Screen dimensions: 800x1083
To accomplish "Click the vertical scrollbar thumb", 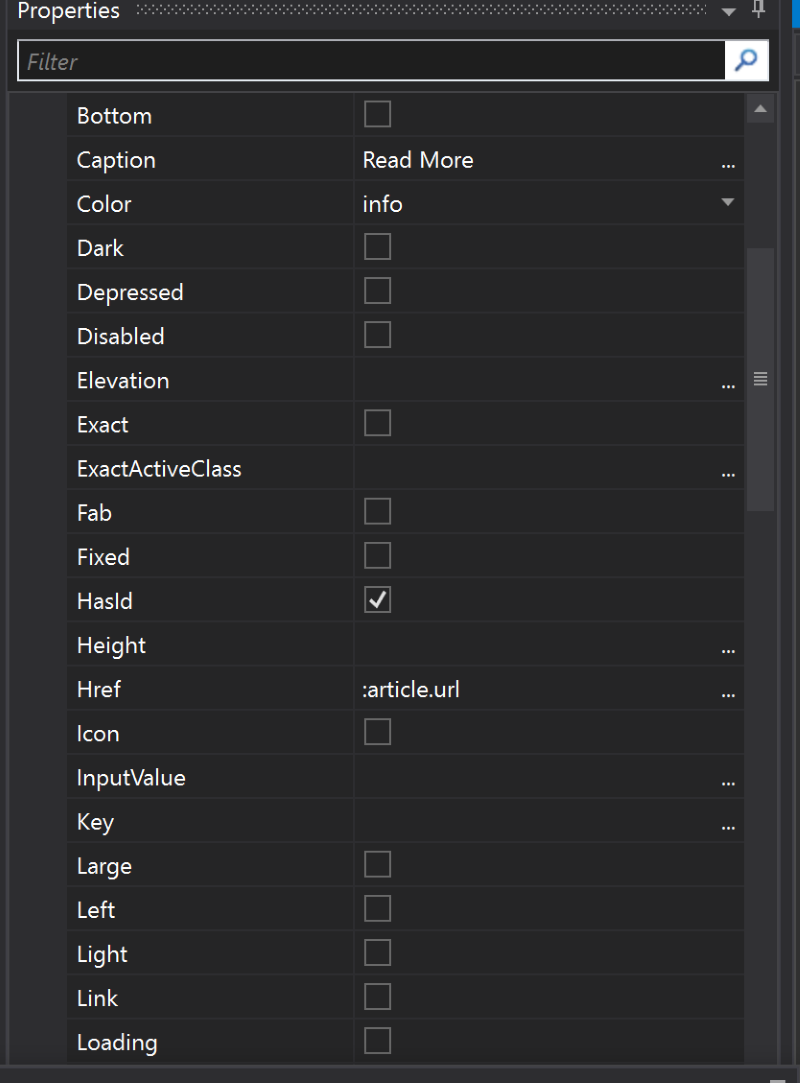I will coord(760,379).
